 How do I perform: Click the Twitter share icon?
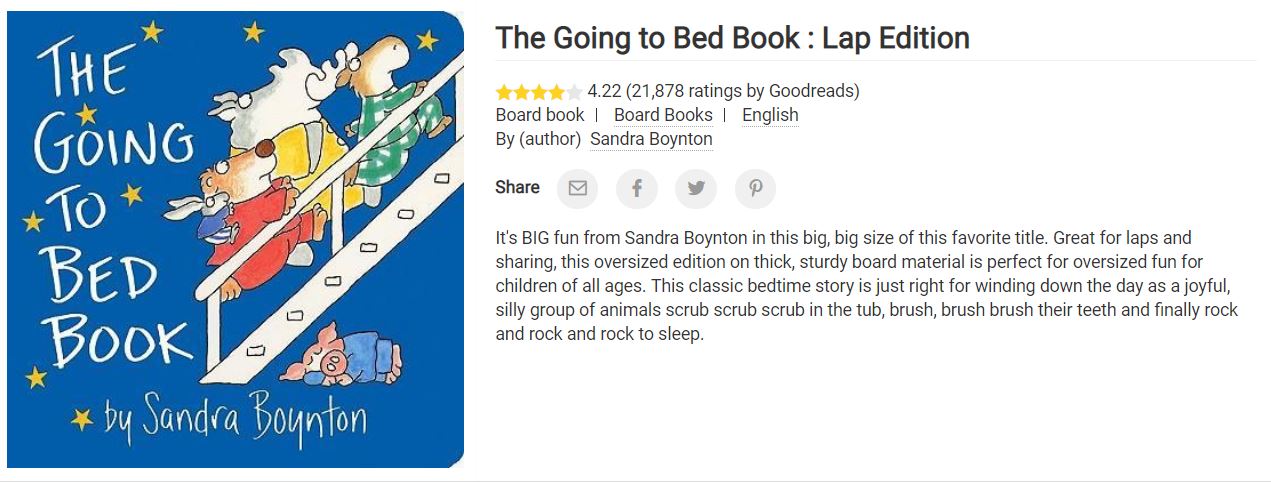tap(696, 188)
